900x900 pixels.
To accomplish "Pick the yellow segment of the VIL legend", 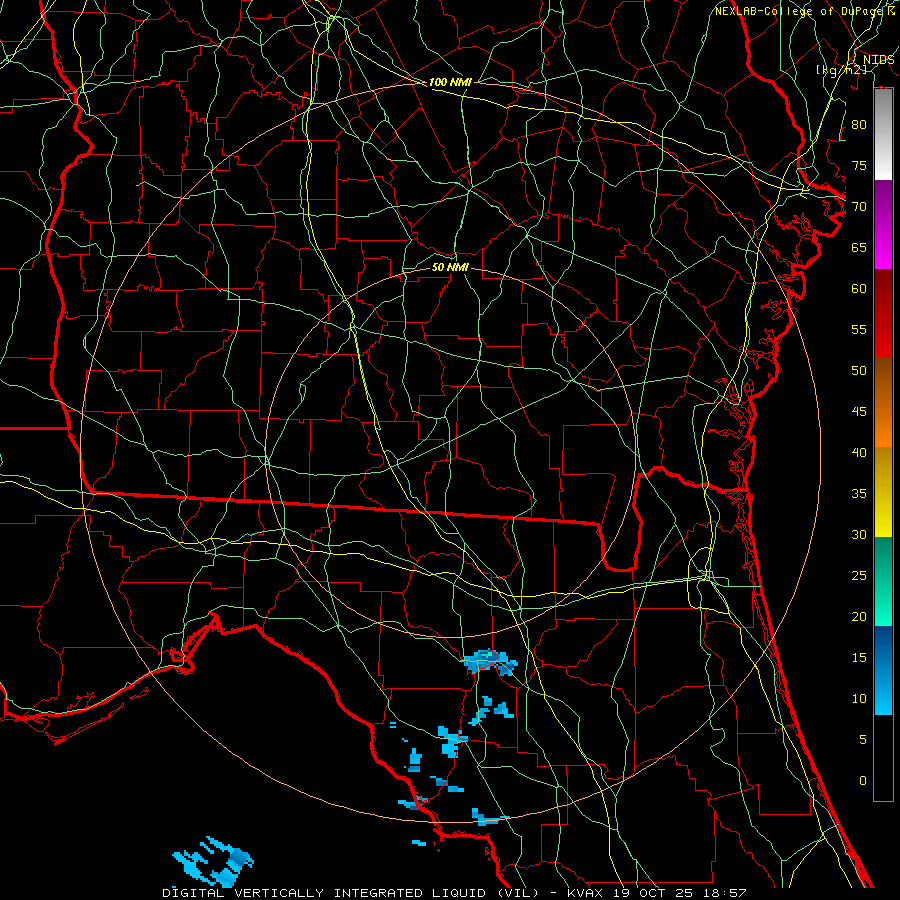I will click(x=883, y=492).
